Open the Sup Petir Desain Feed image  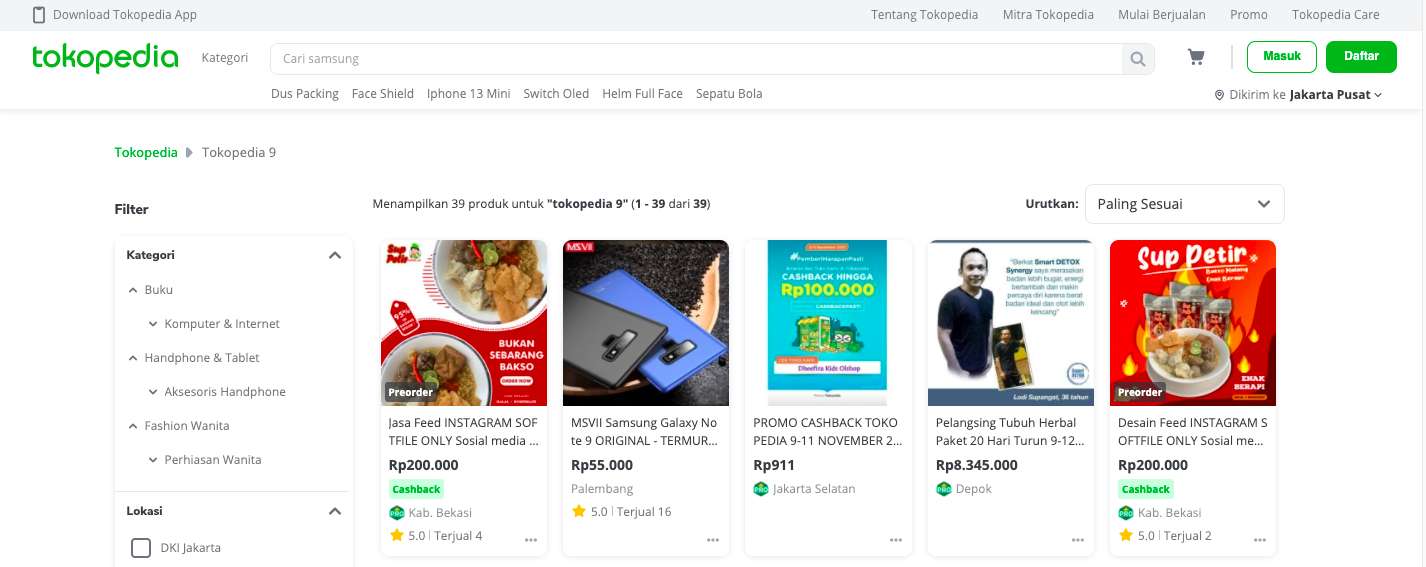point(1193,323)
